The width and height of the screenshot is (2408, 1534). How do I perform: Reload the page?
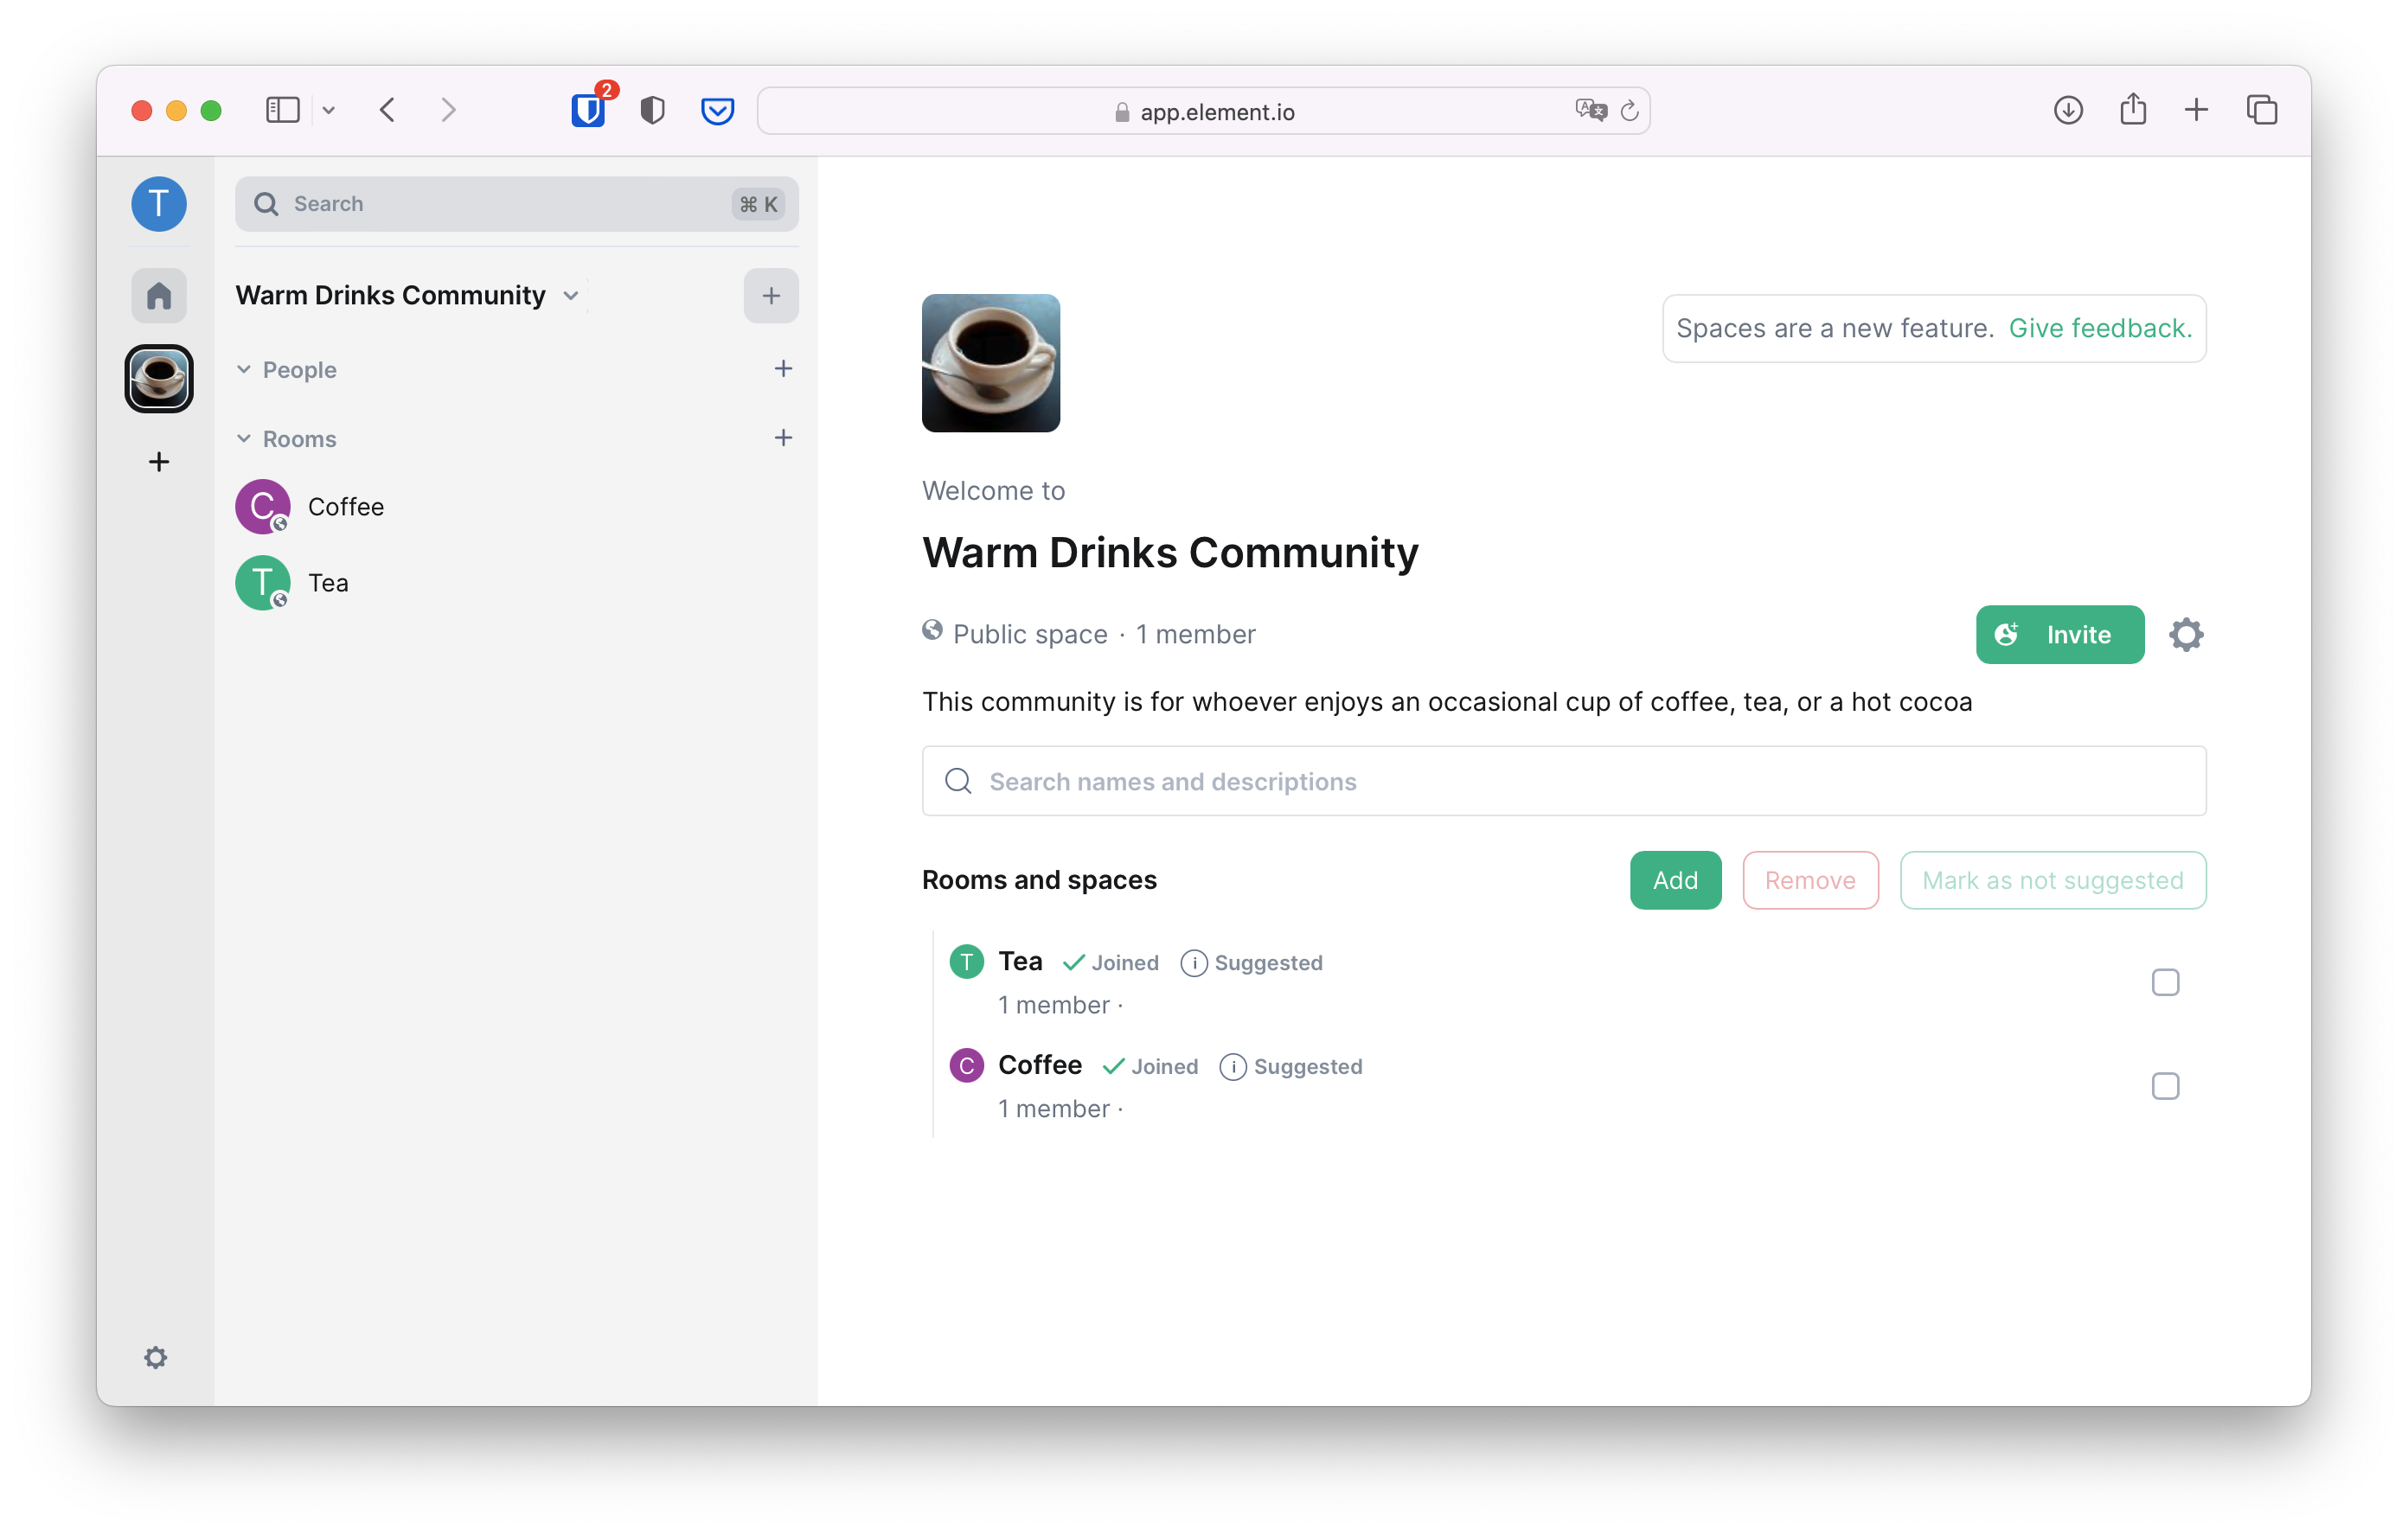1629,111
